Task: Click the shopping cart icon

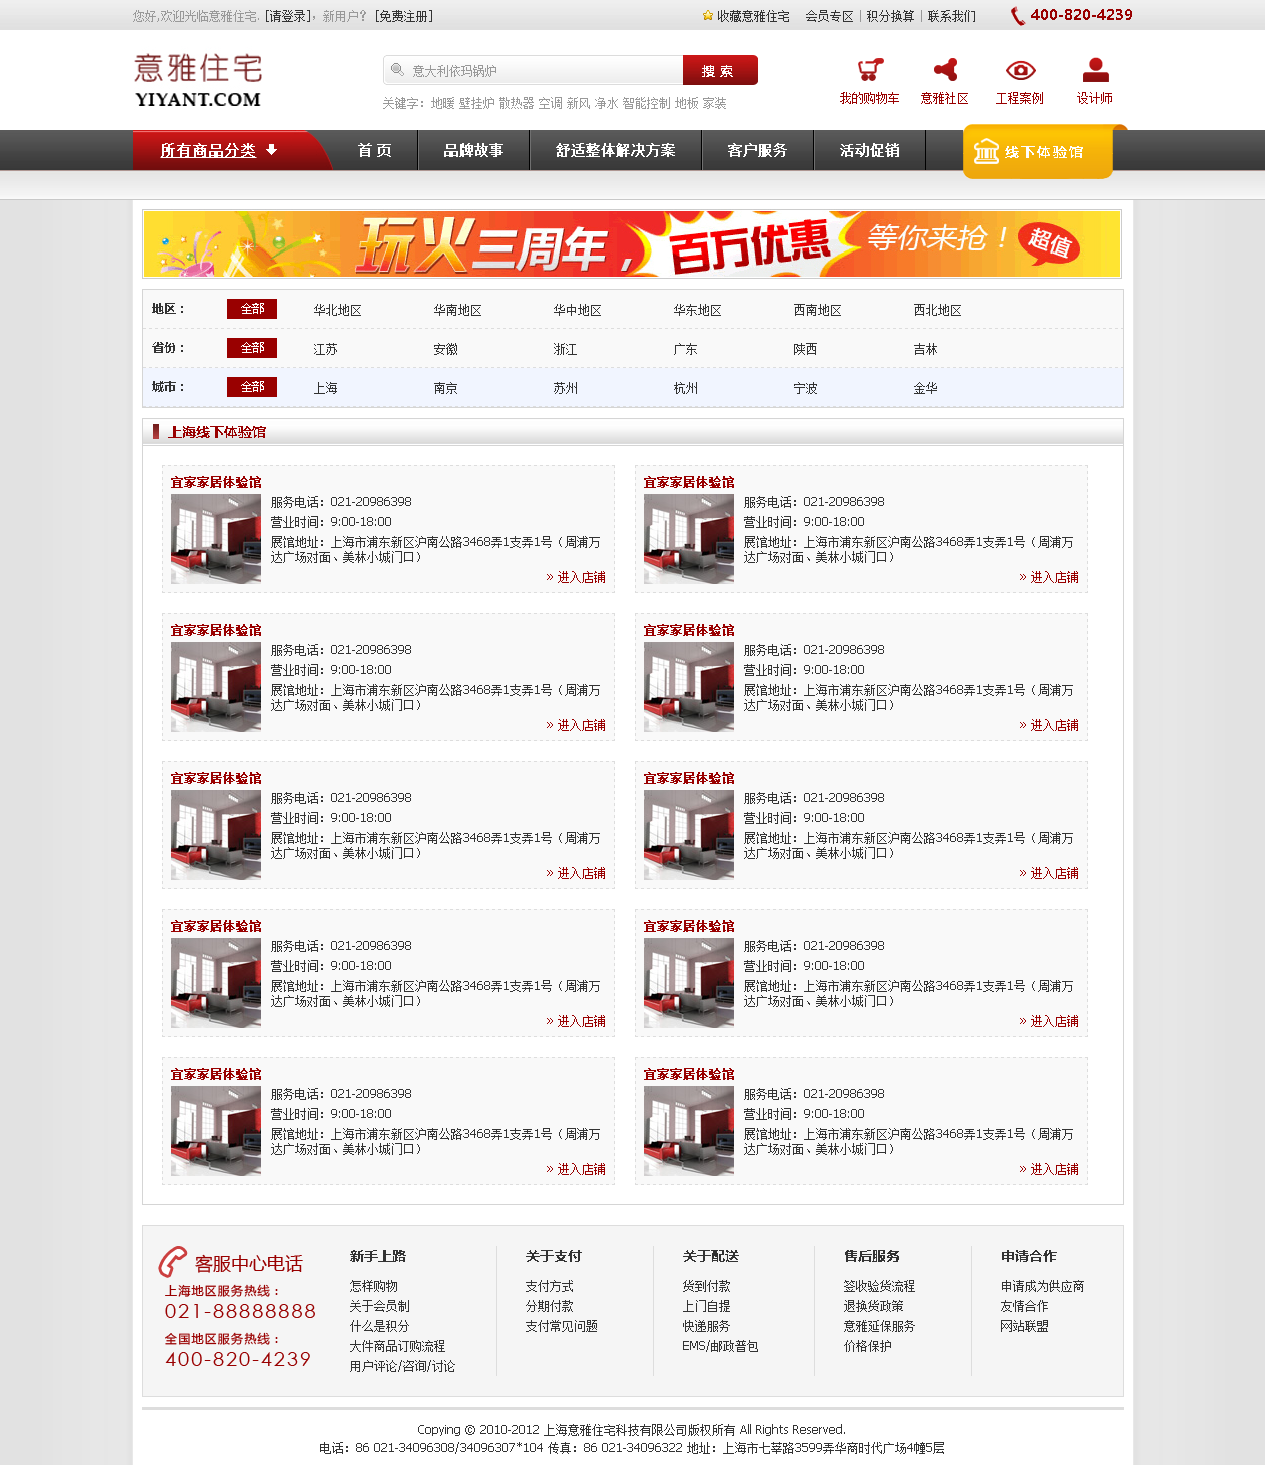Action: pos(869,70)
